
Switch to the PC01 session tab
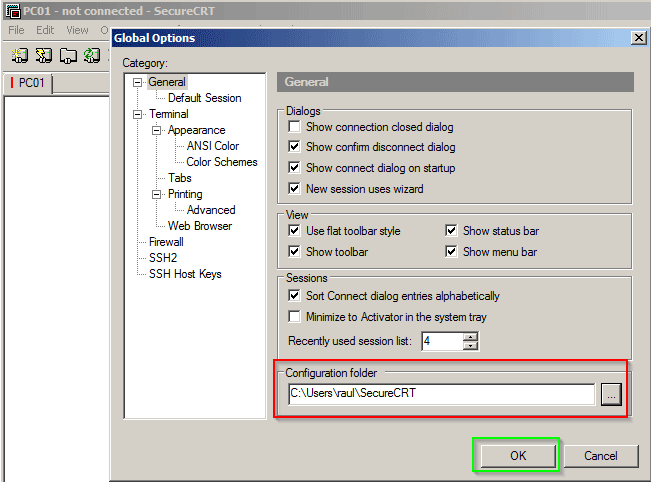[x=28, y=83]
